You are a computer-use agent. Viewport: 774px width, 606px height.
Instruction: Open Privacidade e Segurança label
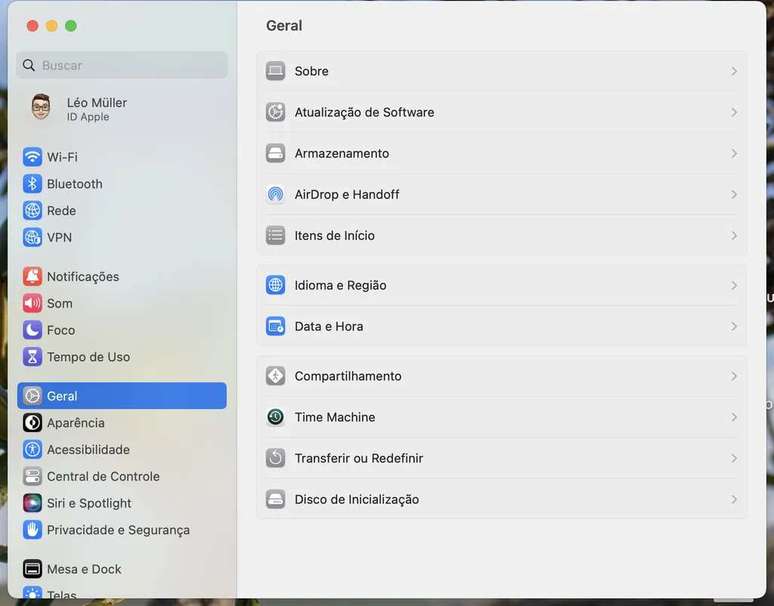tap(118, 530)
